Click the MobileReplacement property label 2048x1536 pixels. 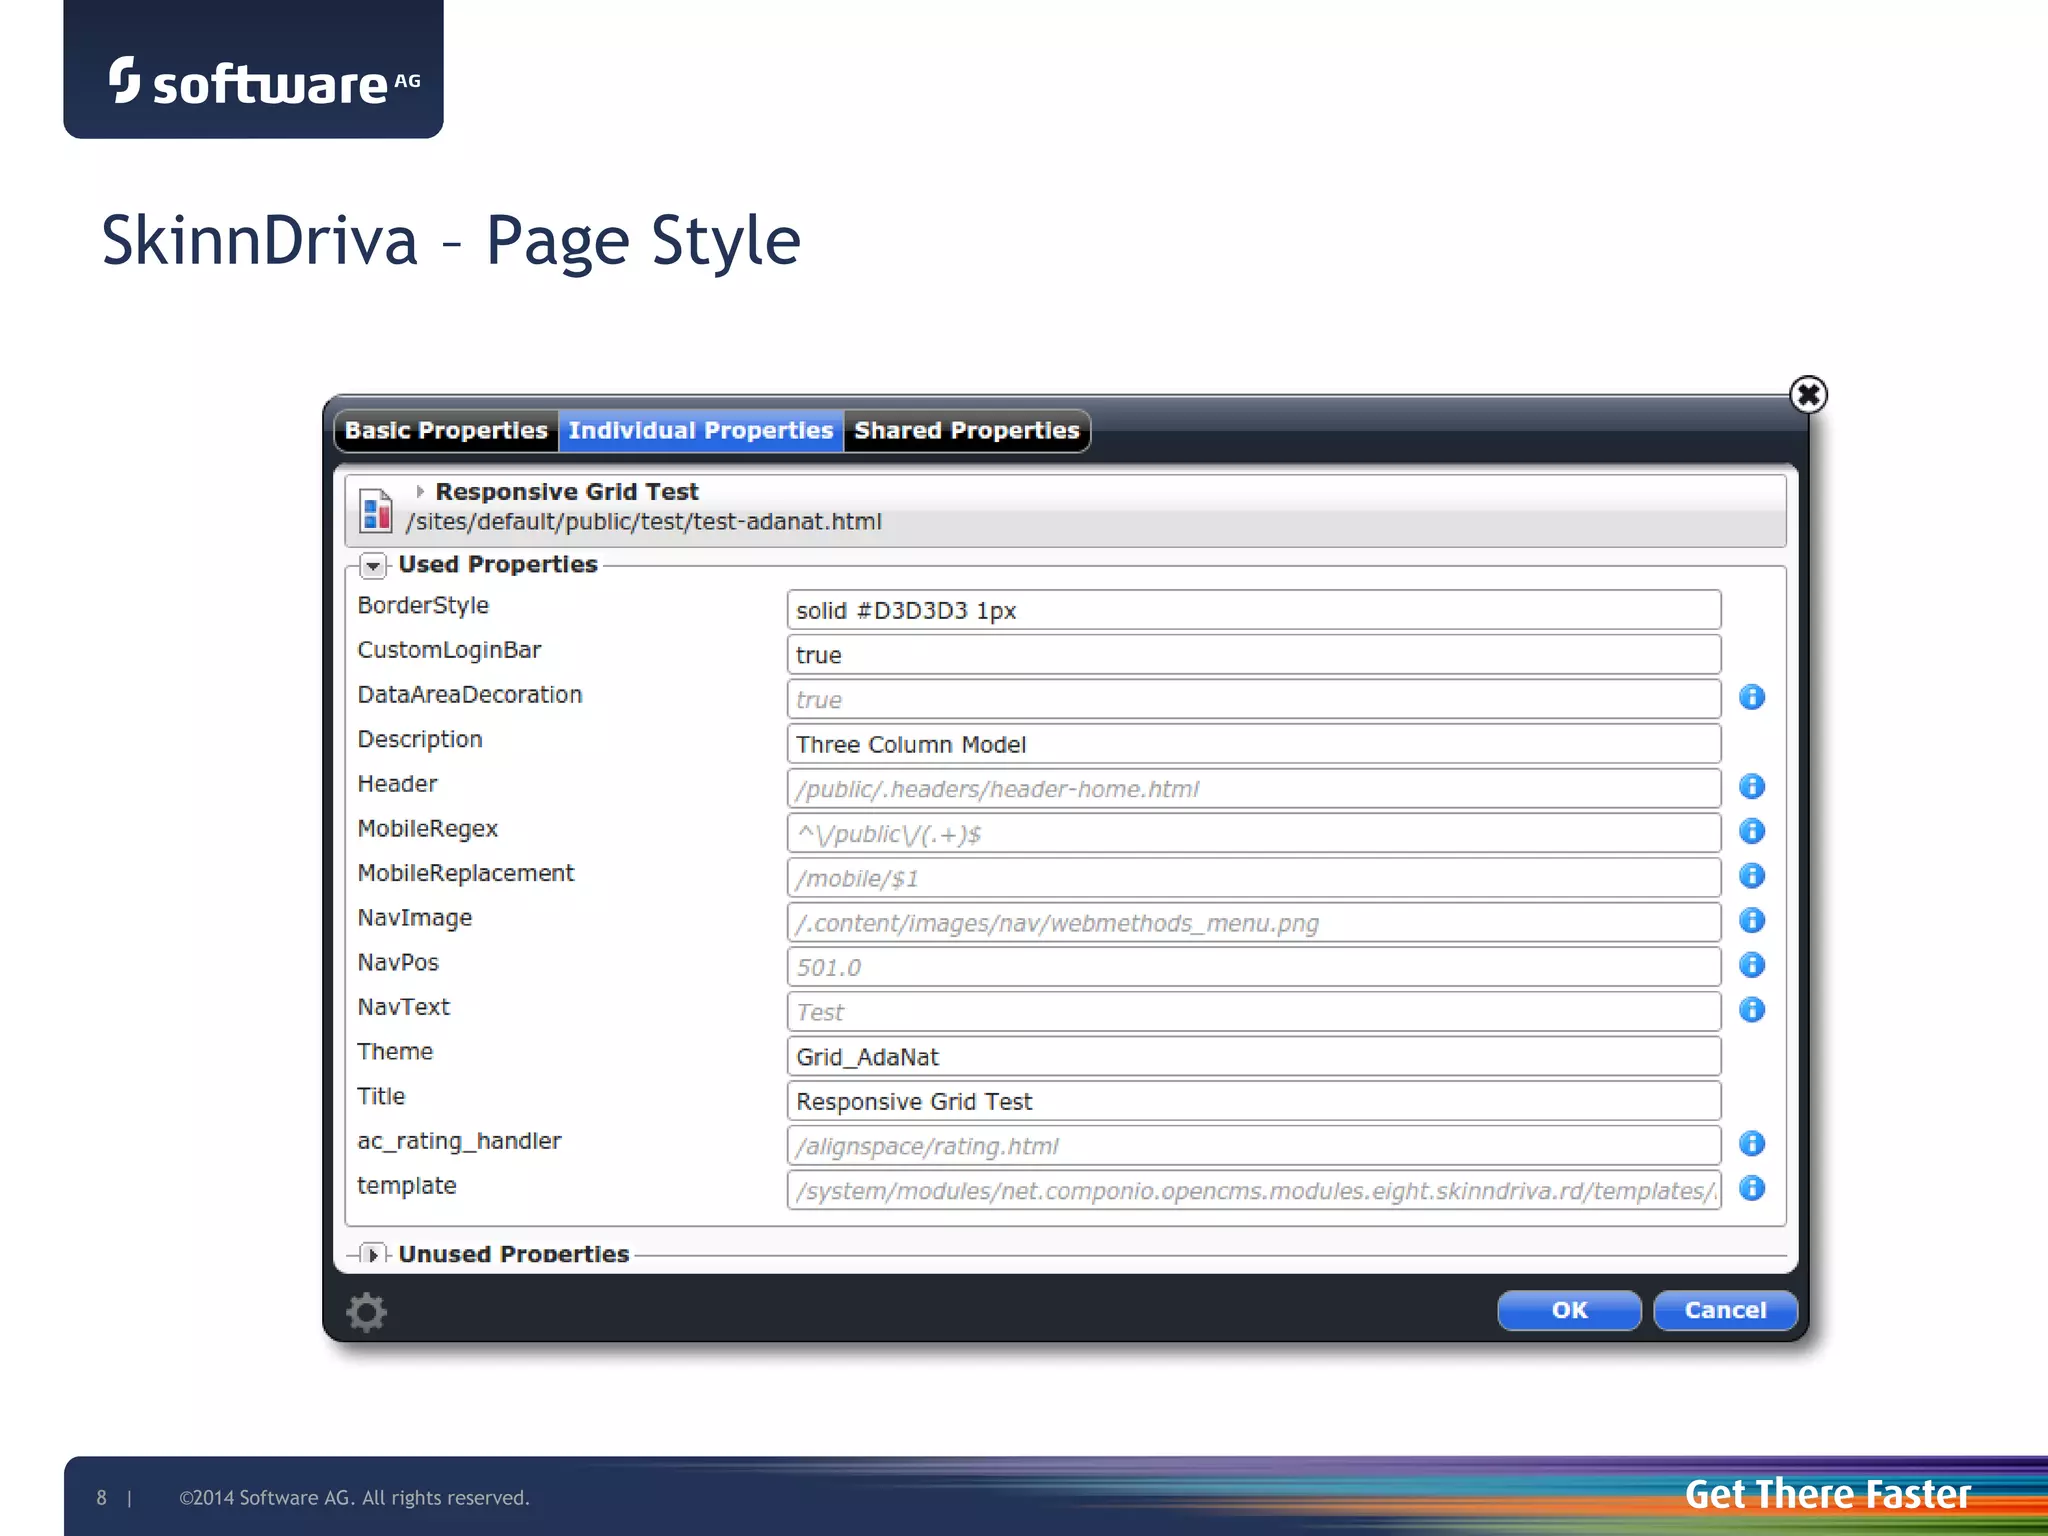tap(465, 873)
